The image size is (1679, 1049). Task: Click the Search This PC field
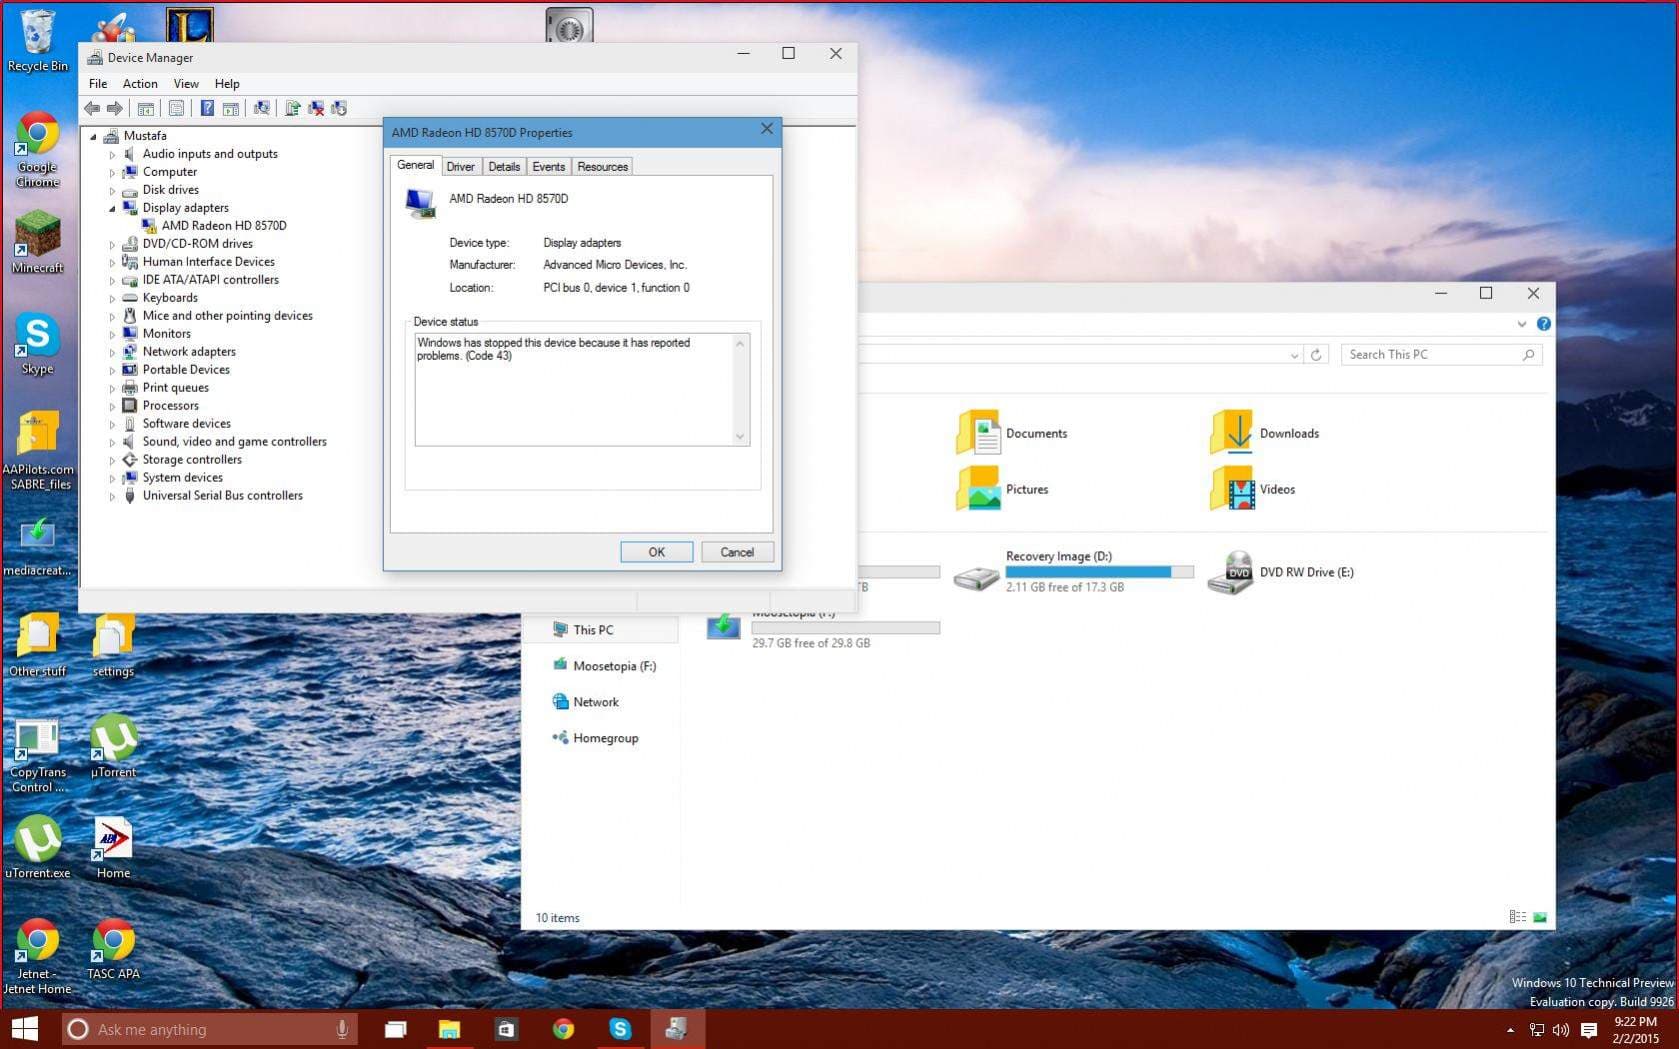[x=1441, y=355]
